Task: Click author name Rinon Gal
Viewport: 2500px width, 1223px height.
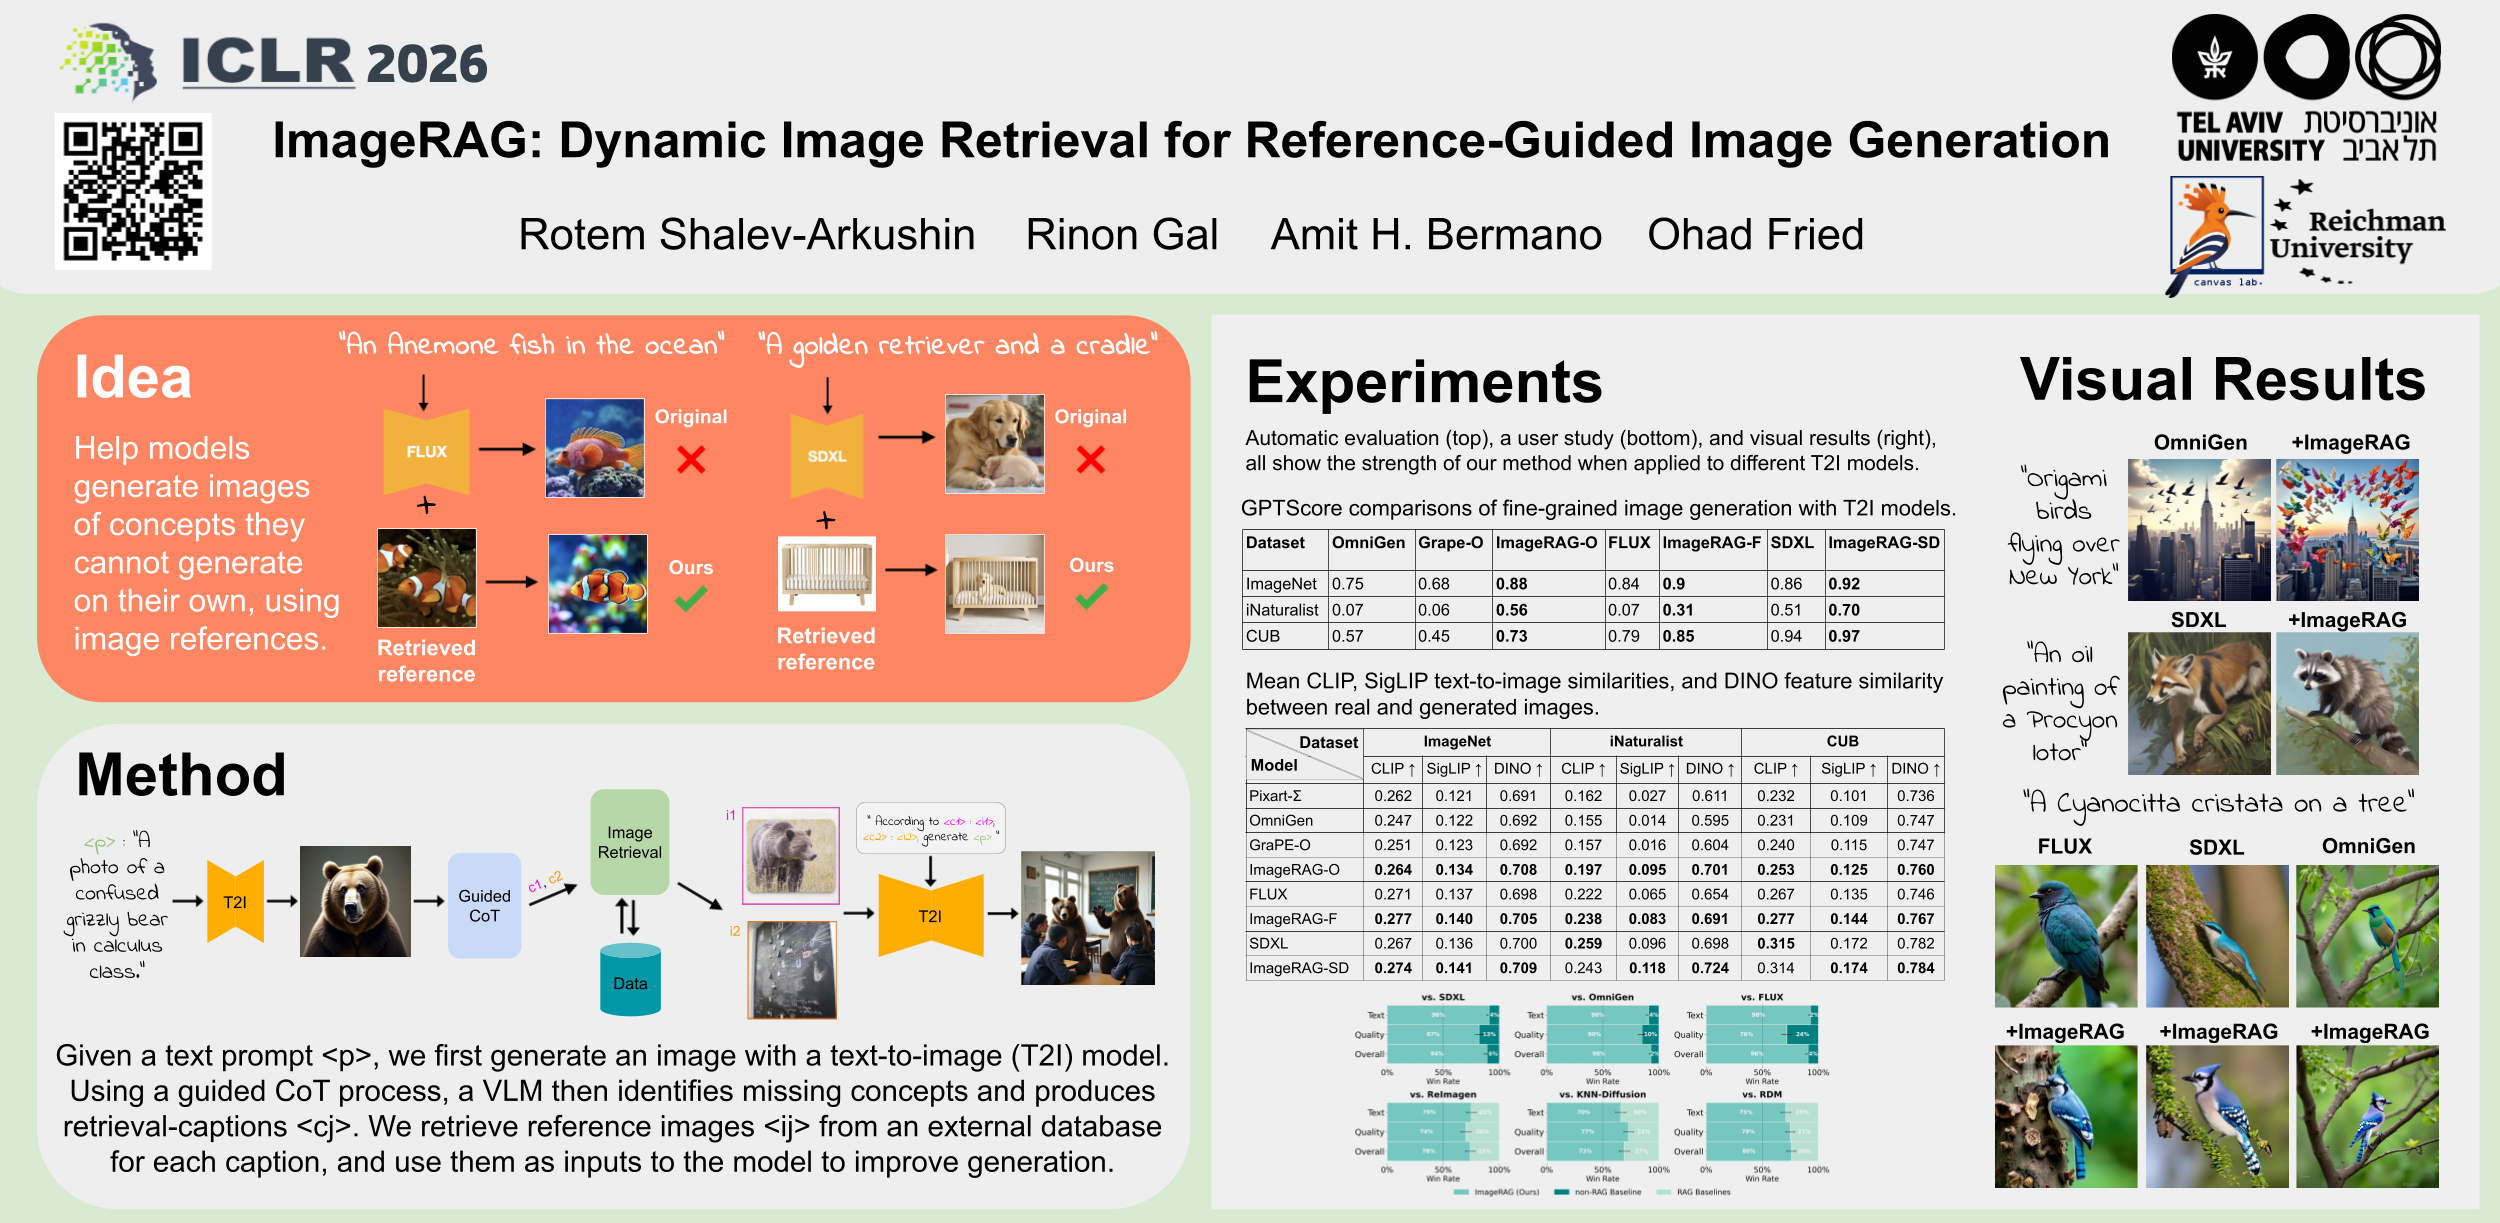Action: pos(1121,235)
